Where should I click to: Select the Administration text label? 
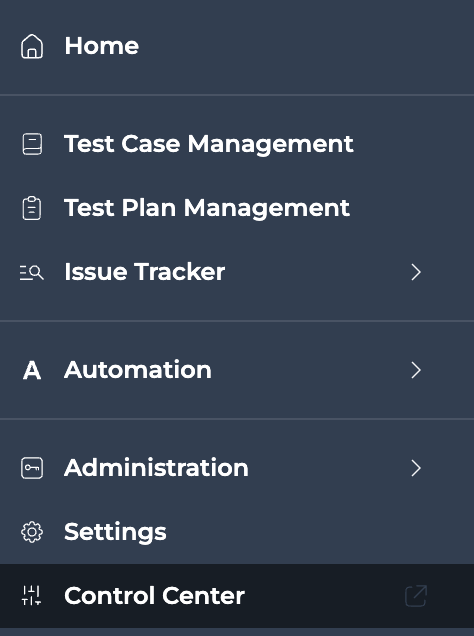coord(157,468)
